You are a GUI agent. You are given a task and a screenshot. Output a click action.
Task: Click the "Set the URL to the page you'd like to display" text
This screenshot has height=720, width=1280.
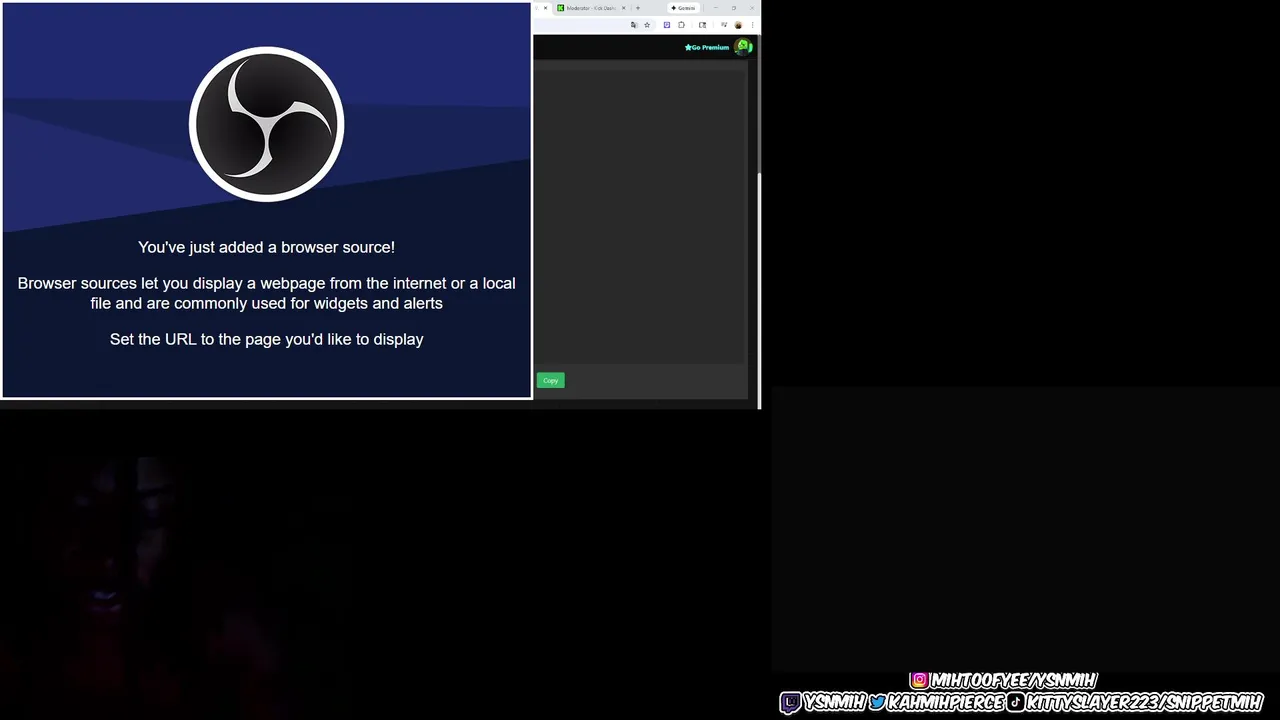[266, 339]
